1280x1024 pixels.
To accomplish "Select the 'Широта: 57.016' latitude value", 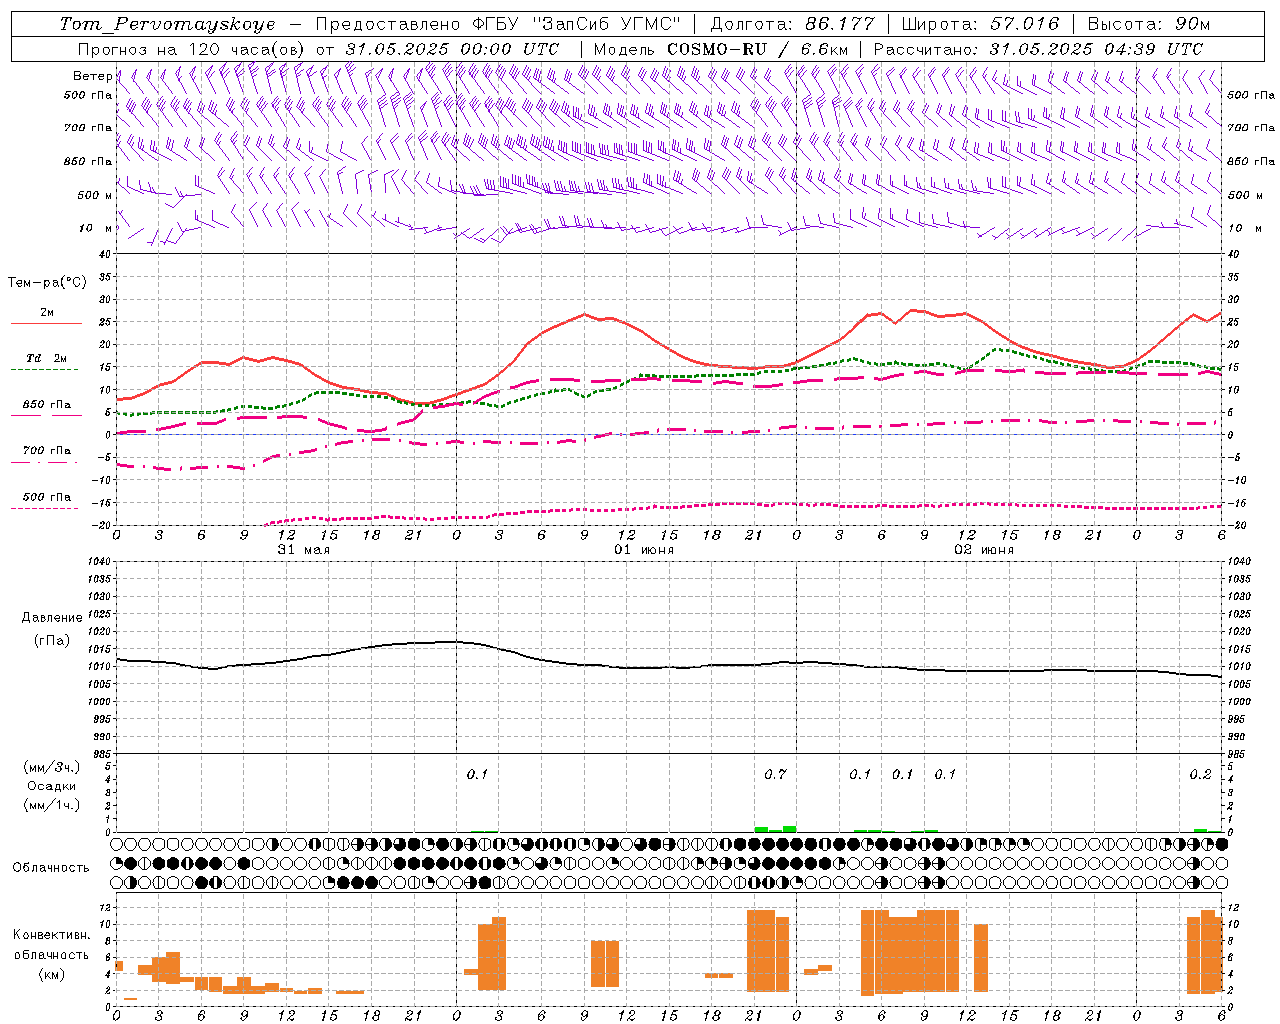I will tap(980, 24).
